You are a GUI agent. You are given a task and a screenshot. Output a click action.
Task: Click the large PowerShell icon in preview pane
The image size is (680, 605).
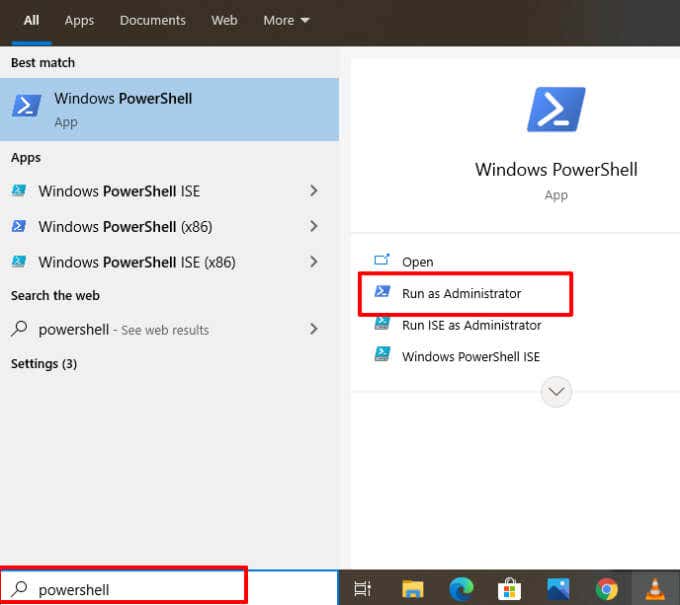(556, 109)
